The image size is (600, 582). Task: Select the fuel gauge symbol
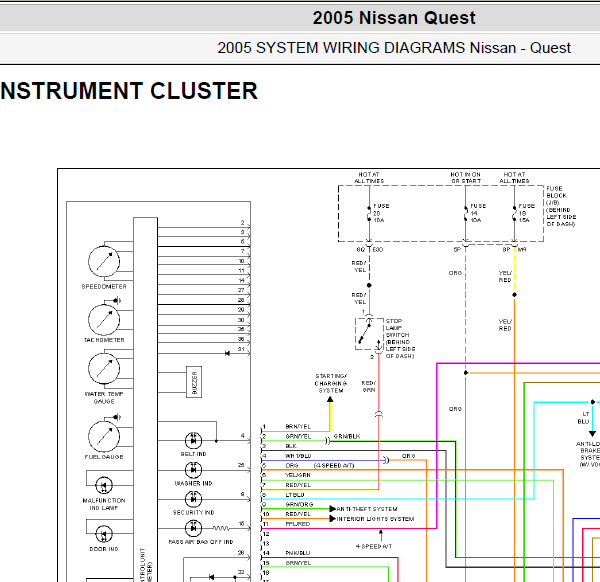104,437
